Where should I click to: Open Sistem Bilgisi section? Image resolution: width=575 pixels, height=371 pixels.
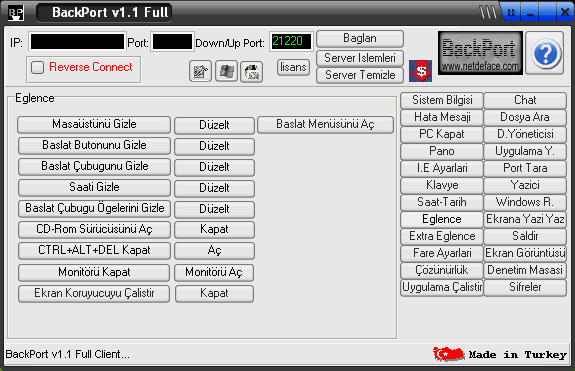[442, 100]
